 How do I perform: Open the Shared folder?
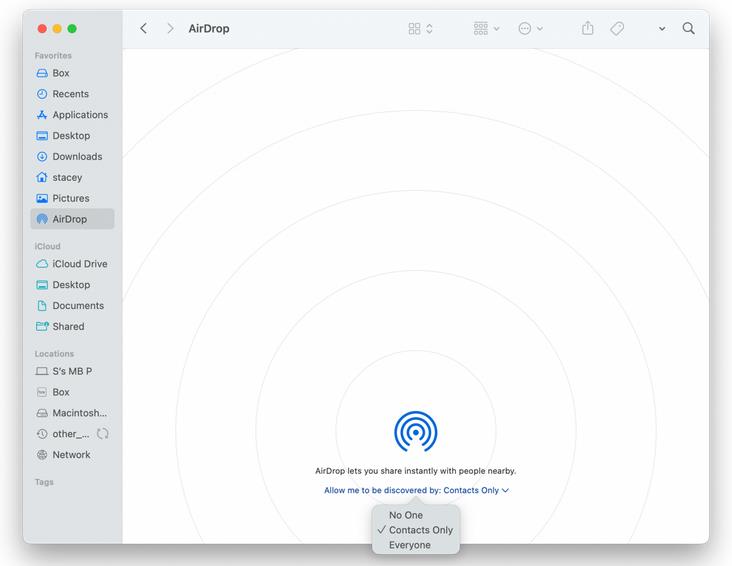point(72,326)
